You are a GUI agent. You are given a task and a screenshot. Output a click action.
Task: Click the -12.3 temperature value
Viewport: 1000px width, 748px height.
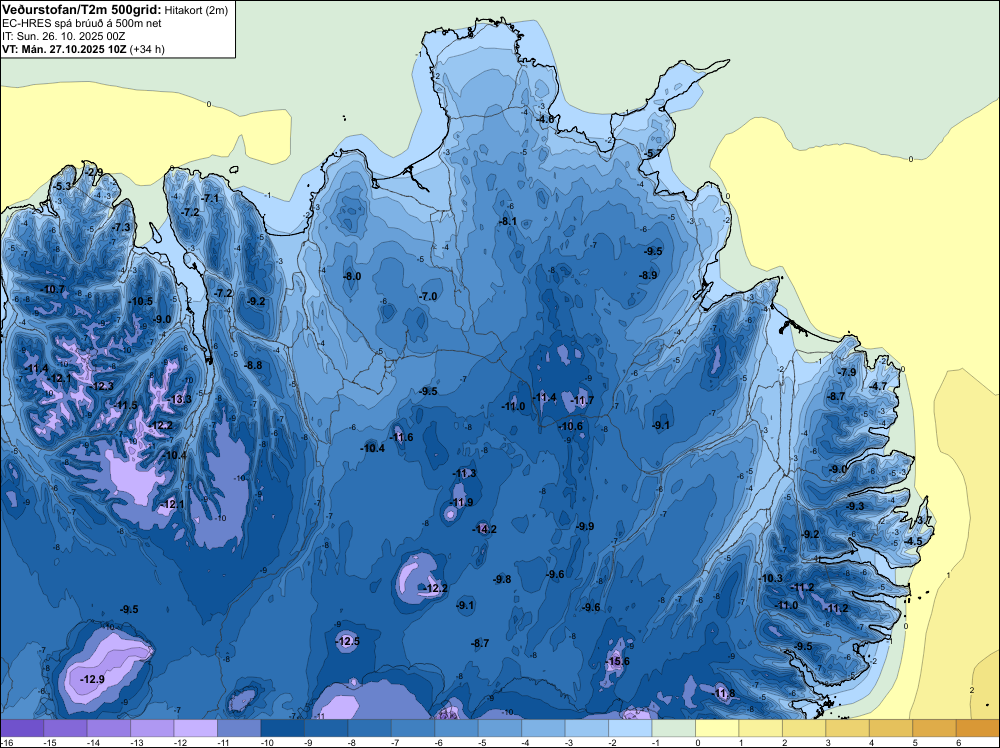(101, 386)
